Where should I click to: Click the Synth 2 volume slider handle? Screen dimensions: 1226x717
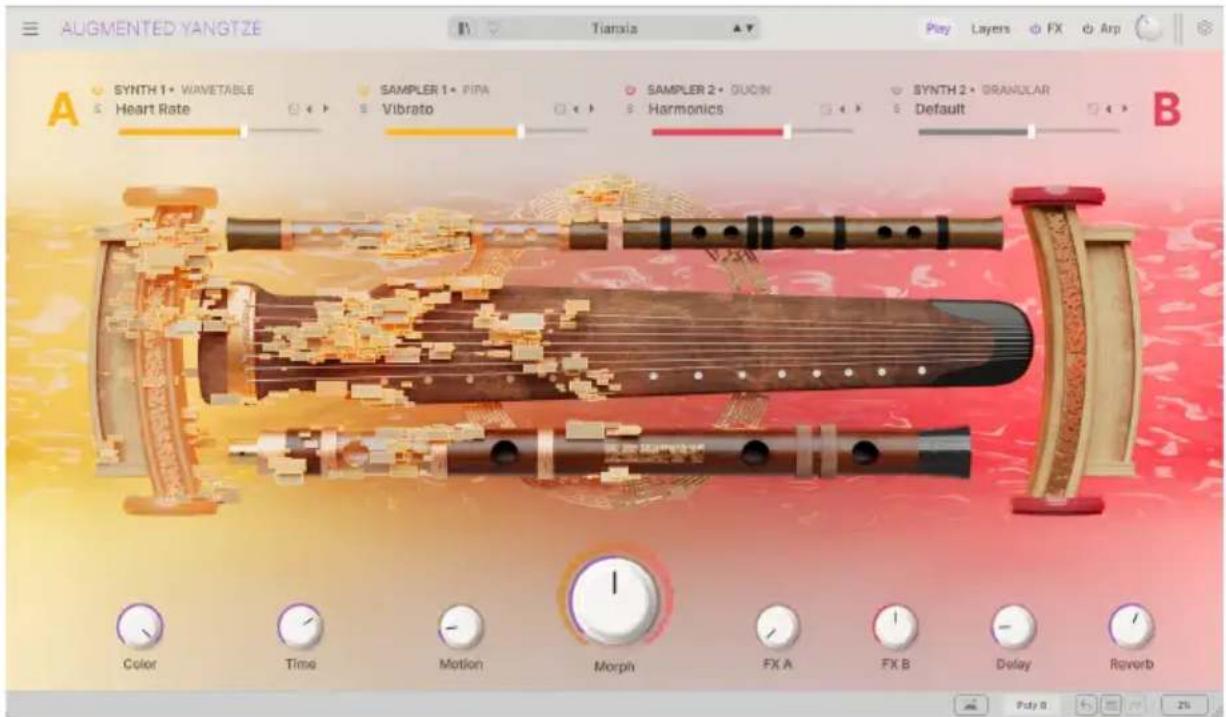[x=1032, y=131]
